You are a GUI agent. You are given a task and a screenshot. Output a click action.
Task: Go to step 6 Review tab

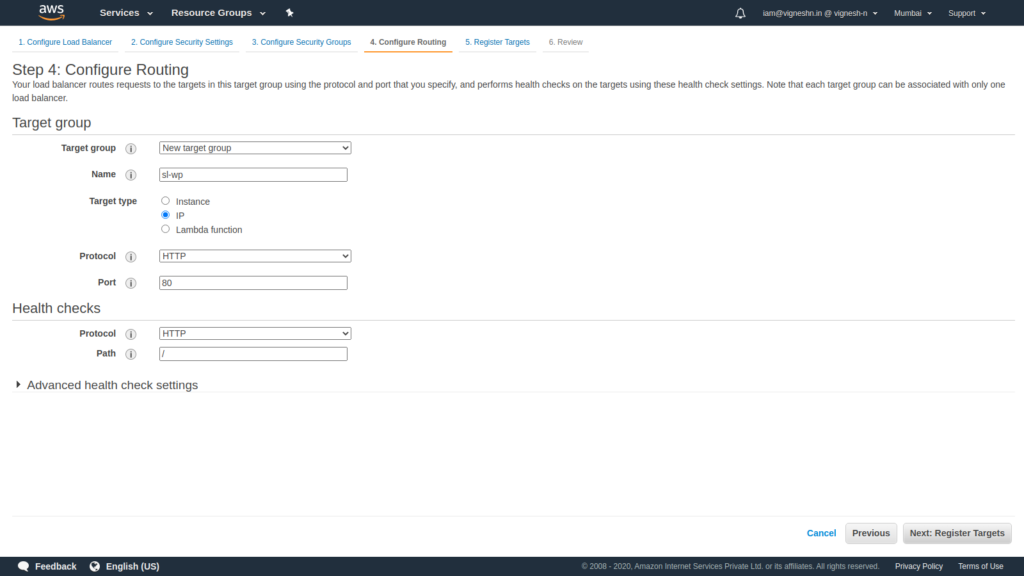click(566, 42)
